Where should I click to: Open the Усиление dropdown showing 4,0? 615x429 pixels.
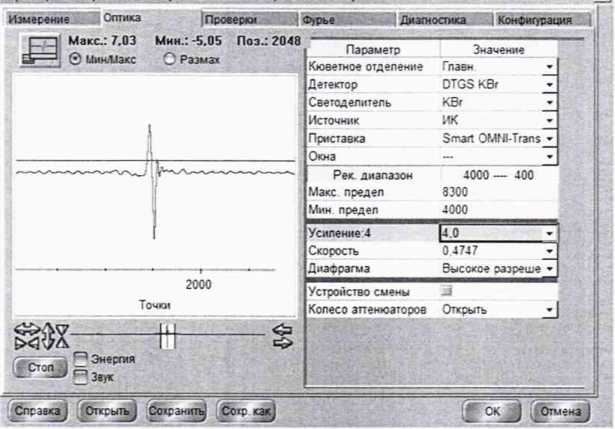(549, 233)
